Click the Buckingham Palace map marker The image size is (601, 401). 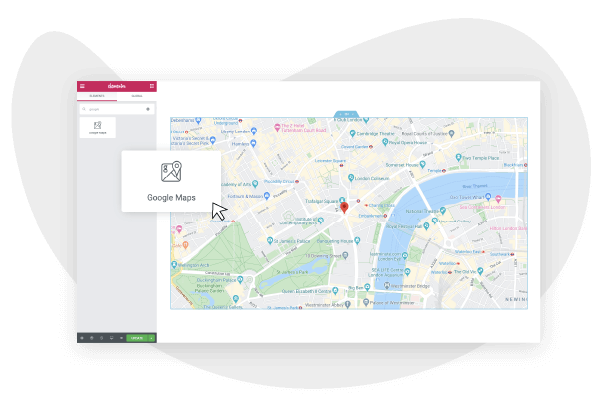[240, 279]
